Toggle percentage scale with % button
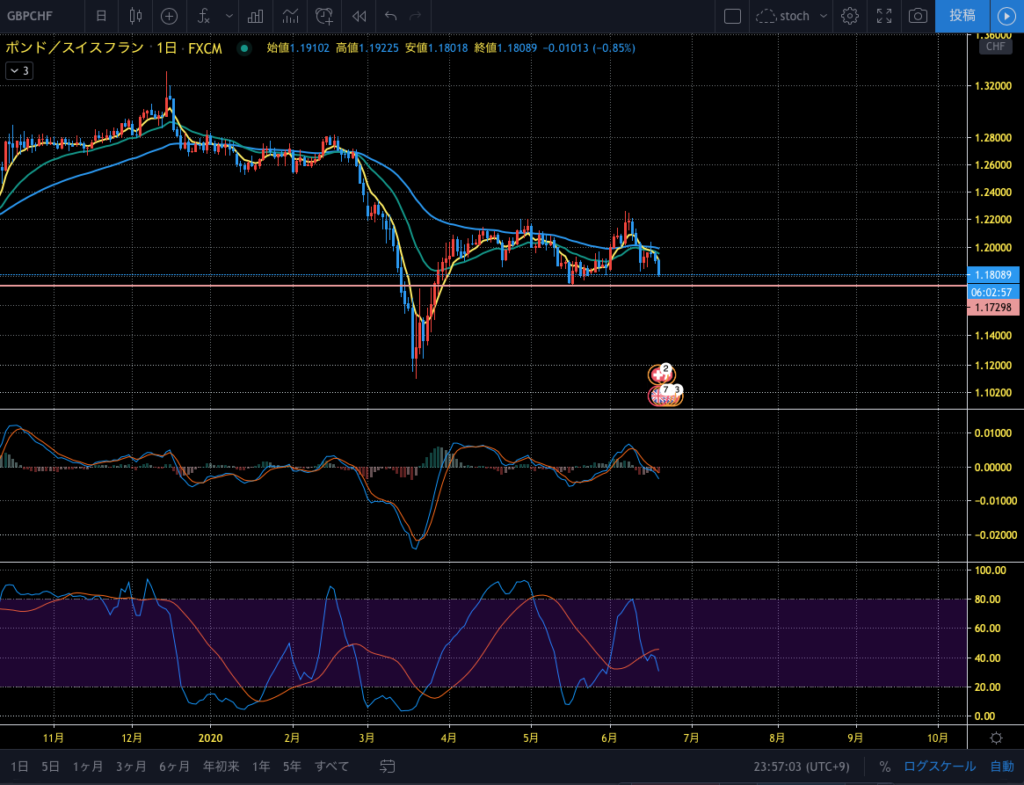Screen dimensions: 1024x785 [x=884, y=766]
